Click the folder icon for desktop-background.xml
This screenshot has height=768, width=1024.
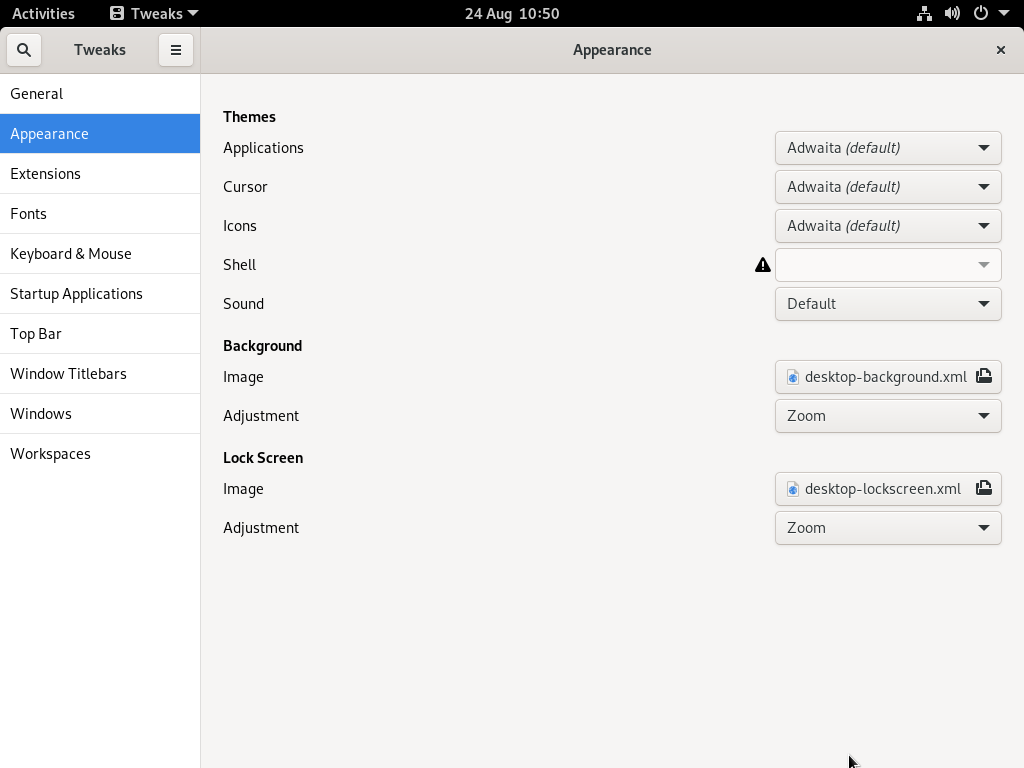tap(984, 376)
